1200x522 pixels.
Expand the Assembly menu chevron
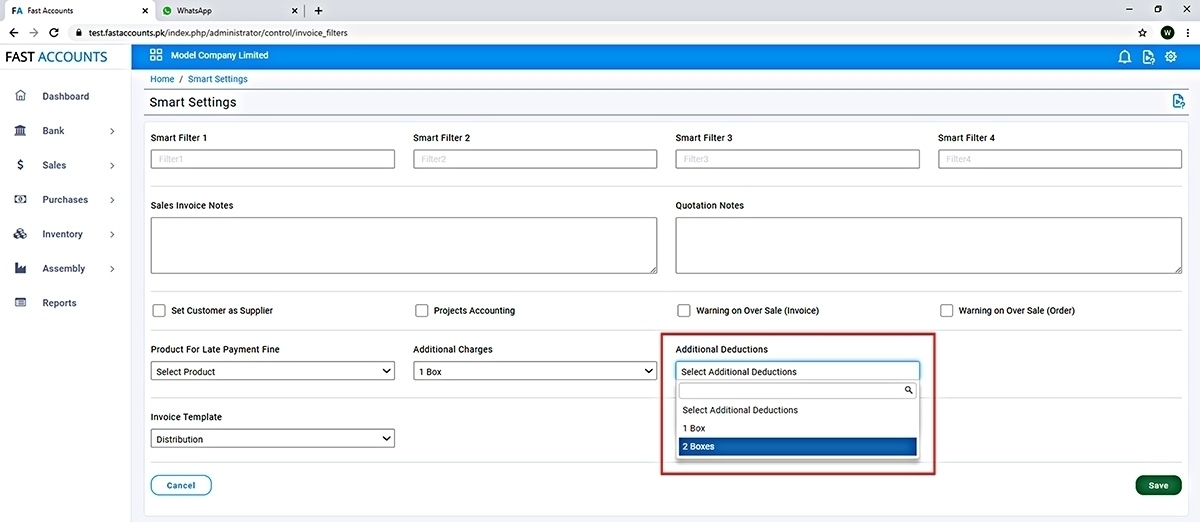click(112, 269)
